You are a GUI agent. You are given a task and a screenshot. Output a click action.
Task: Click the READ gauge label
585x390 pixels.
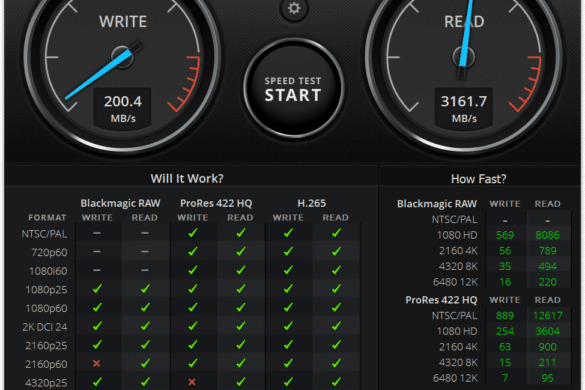click(x=464, y=22)
